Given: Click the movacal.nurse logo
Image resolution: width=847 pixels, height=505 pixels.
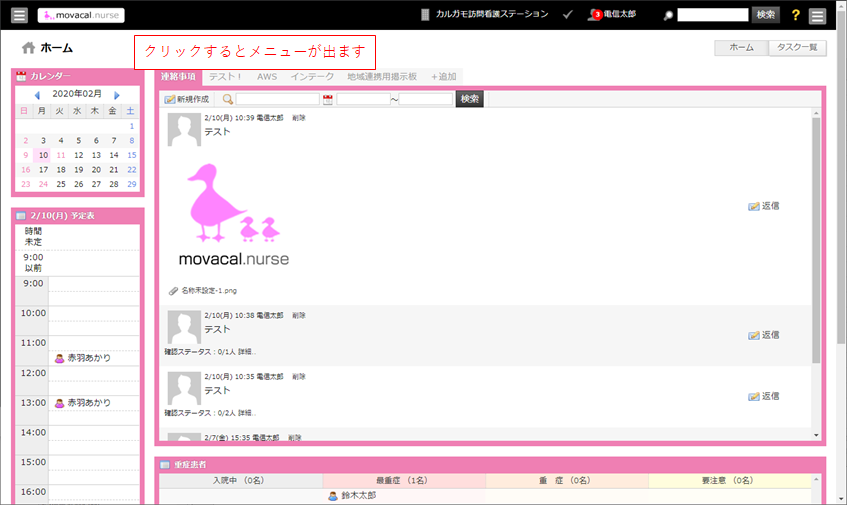Looking at the screenshot, I should [81, 15].
